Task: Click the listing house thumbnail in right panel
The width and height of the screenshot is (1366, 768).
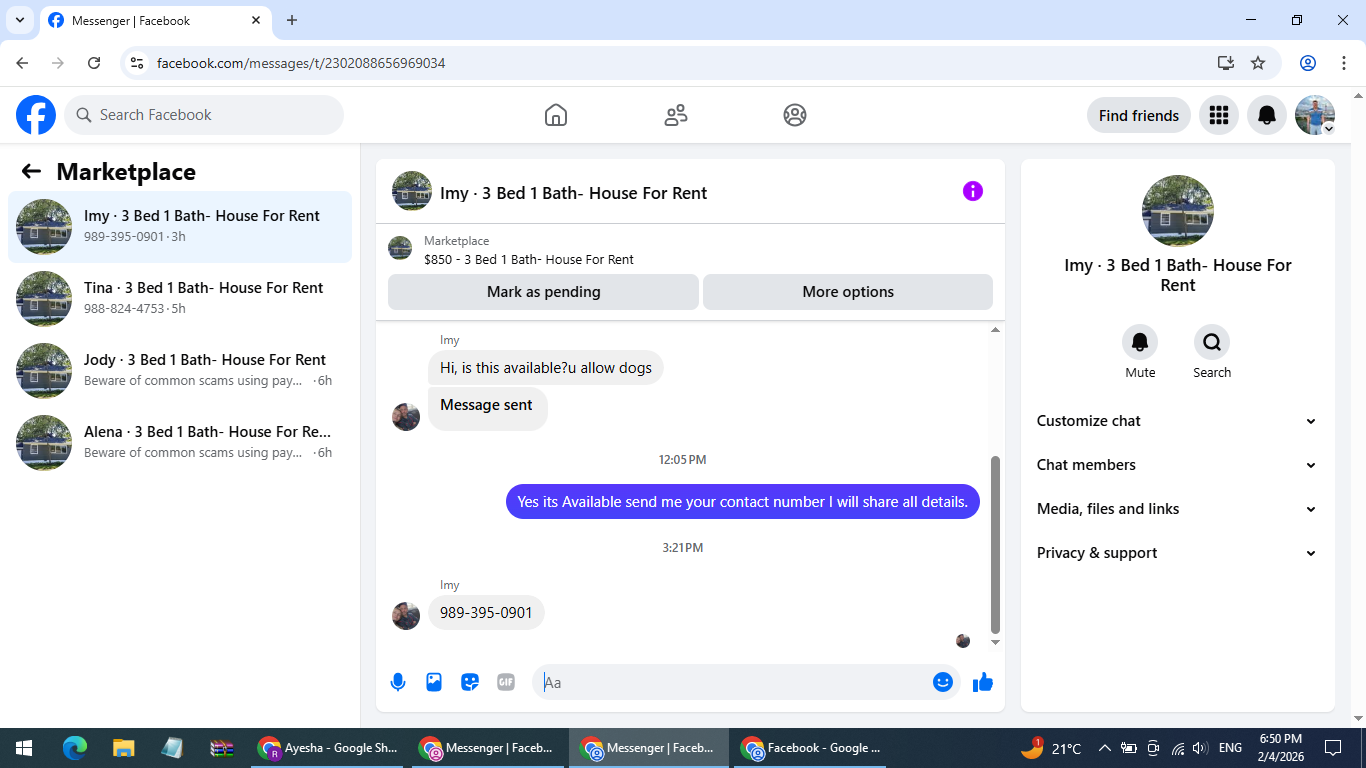Action: tap(1178, 211)
